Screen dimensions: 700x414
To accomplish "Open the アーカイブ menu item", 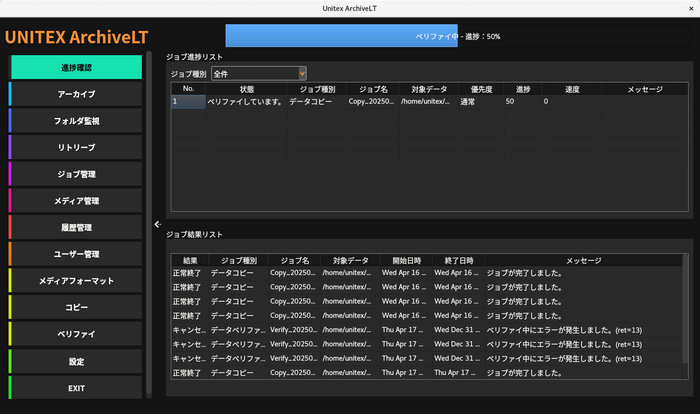I will pyautogui.click(x=76, y=94).
